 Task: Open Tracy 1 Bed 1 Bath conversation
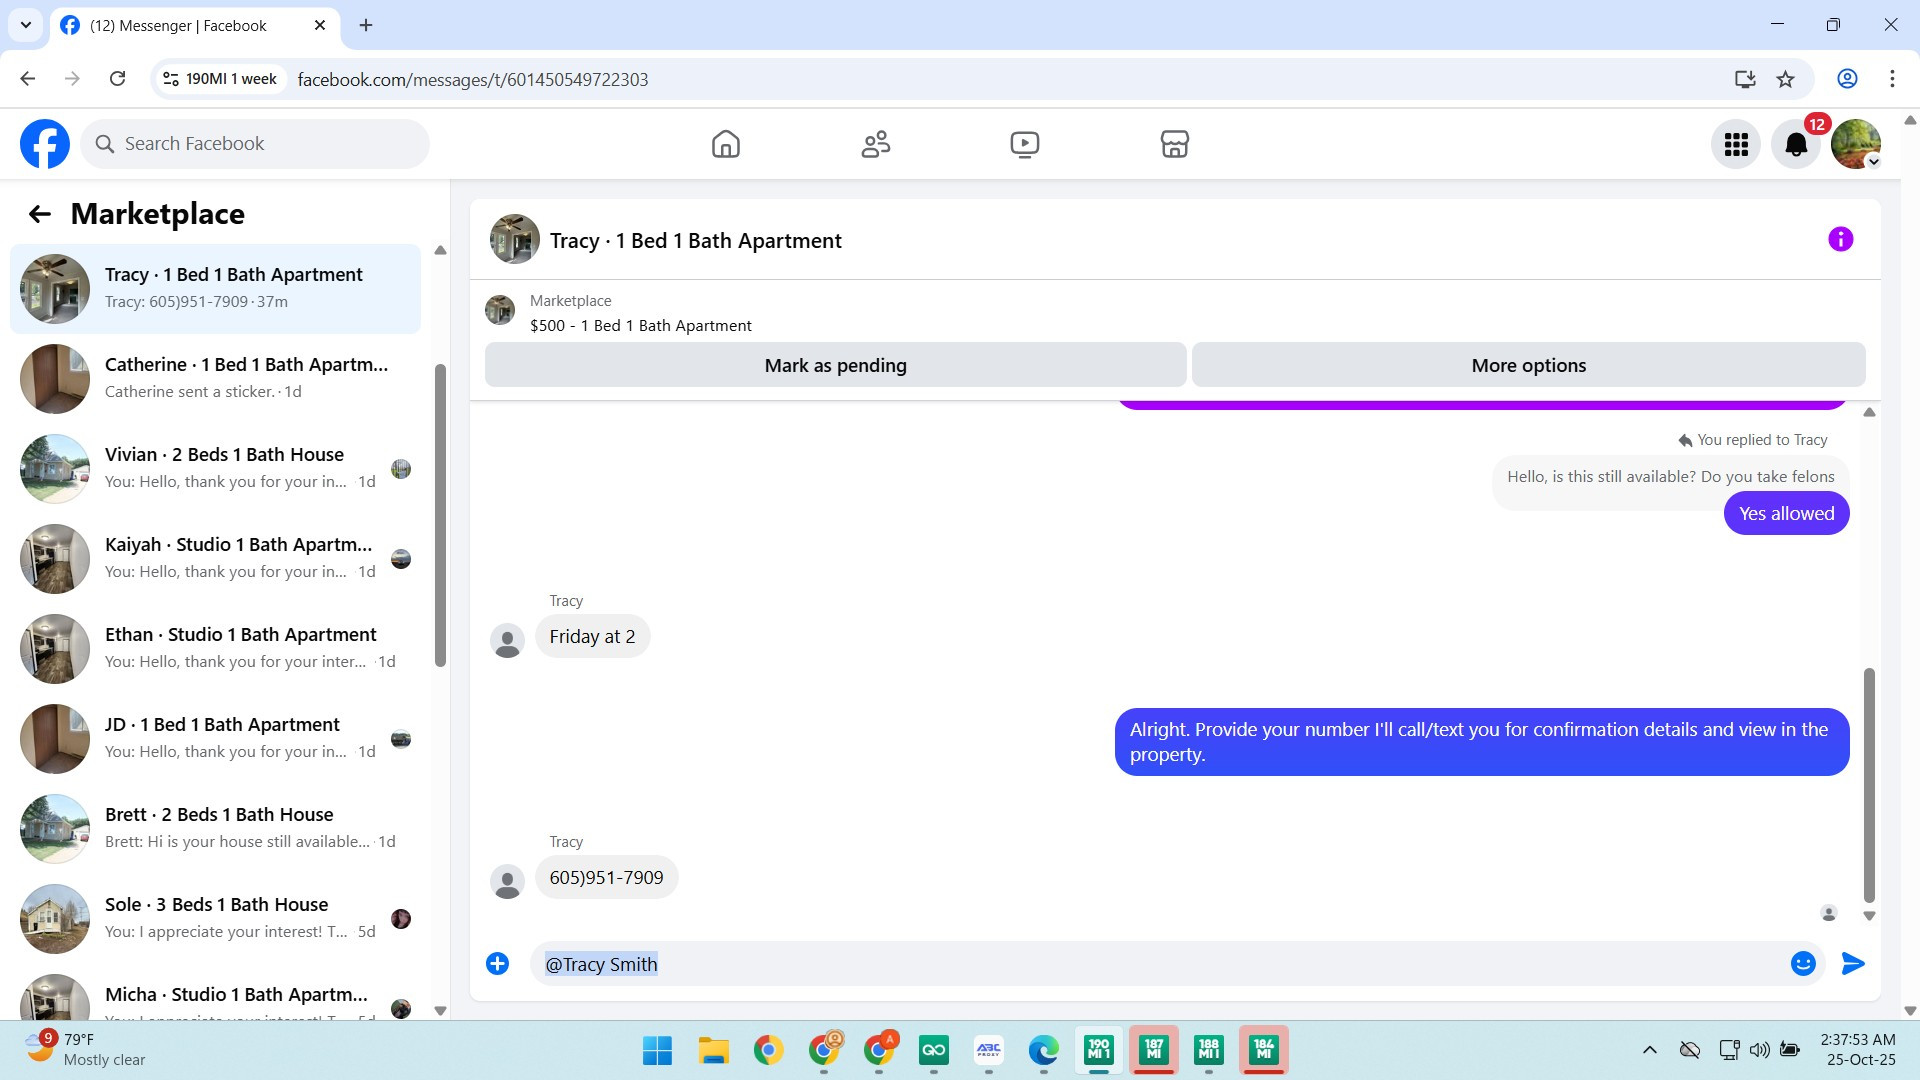tap(215, 289)
